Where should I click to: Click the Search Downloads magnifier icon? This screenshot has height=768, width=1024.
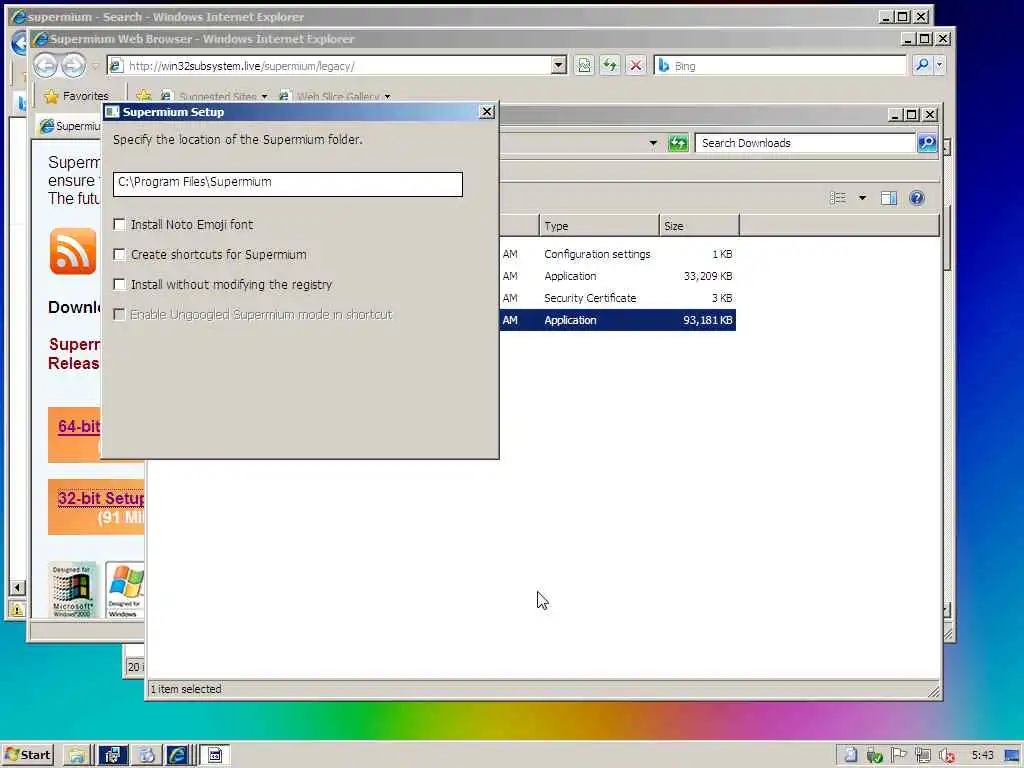(x=927, y=143)
